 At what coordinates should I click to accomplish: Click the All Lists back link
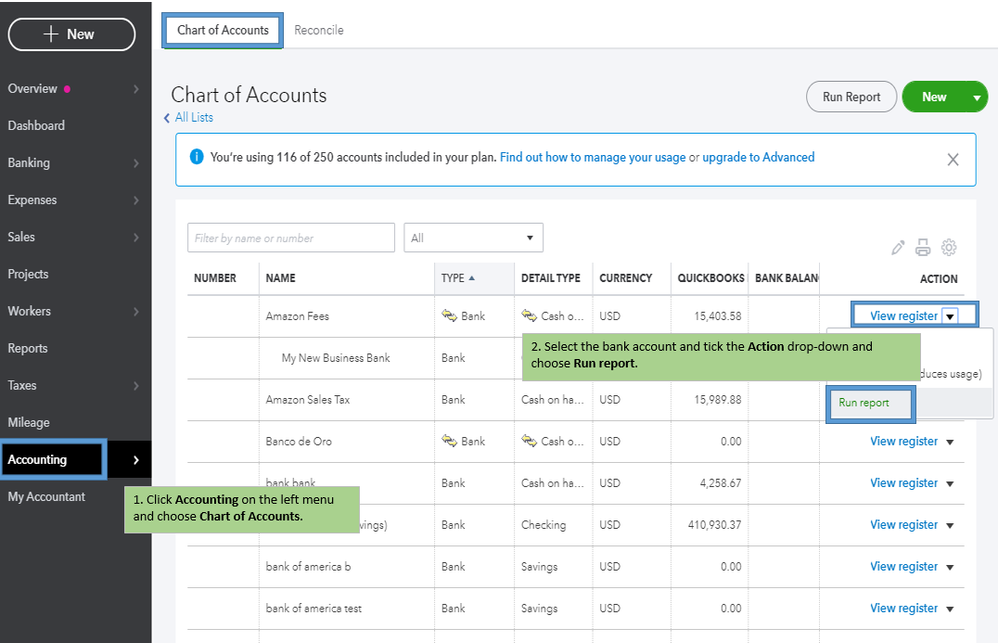click(193, 117)
